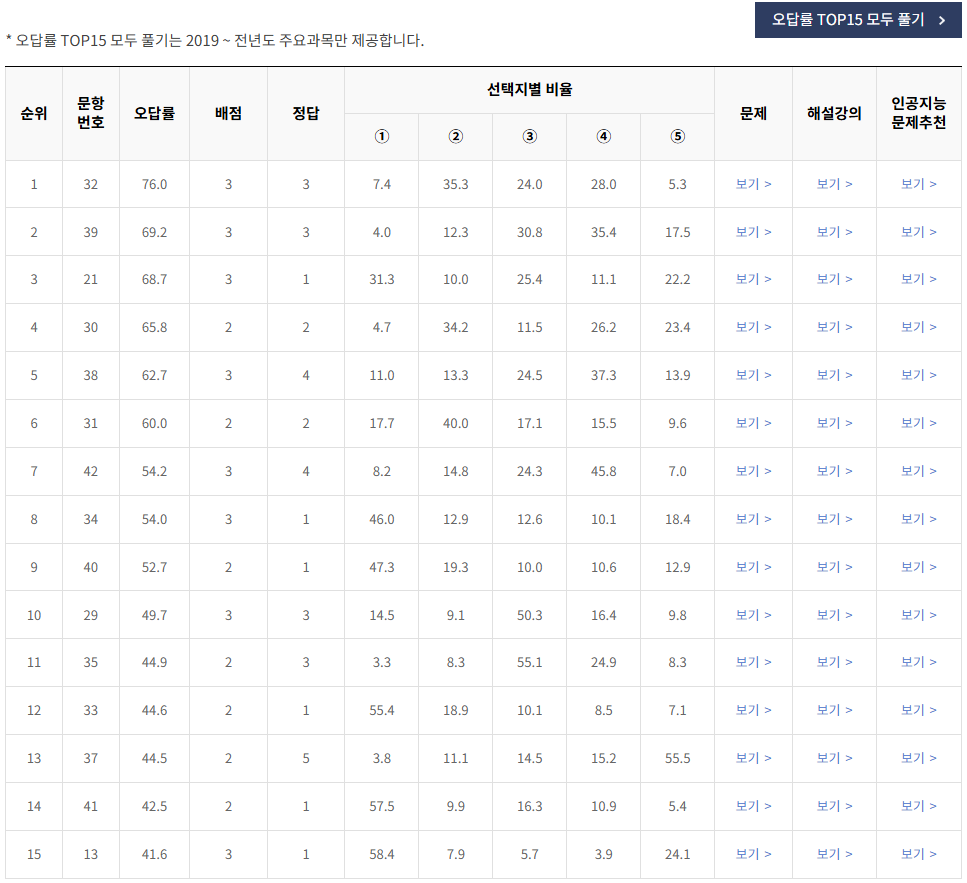
Task: Click the 선택지별 비율 column header
Action: (x=529, y=90)
